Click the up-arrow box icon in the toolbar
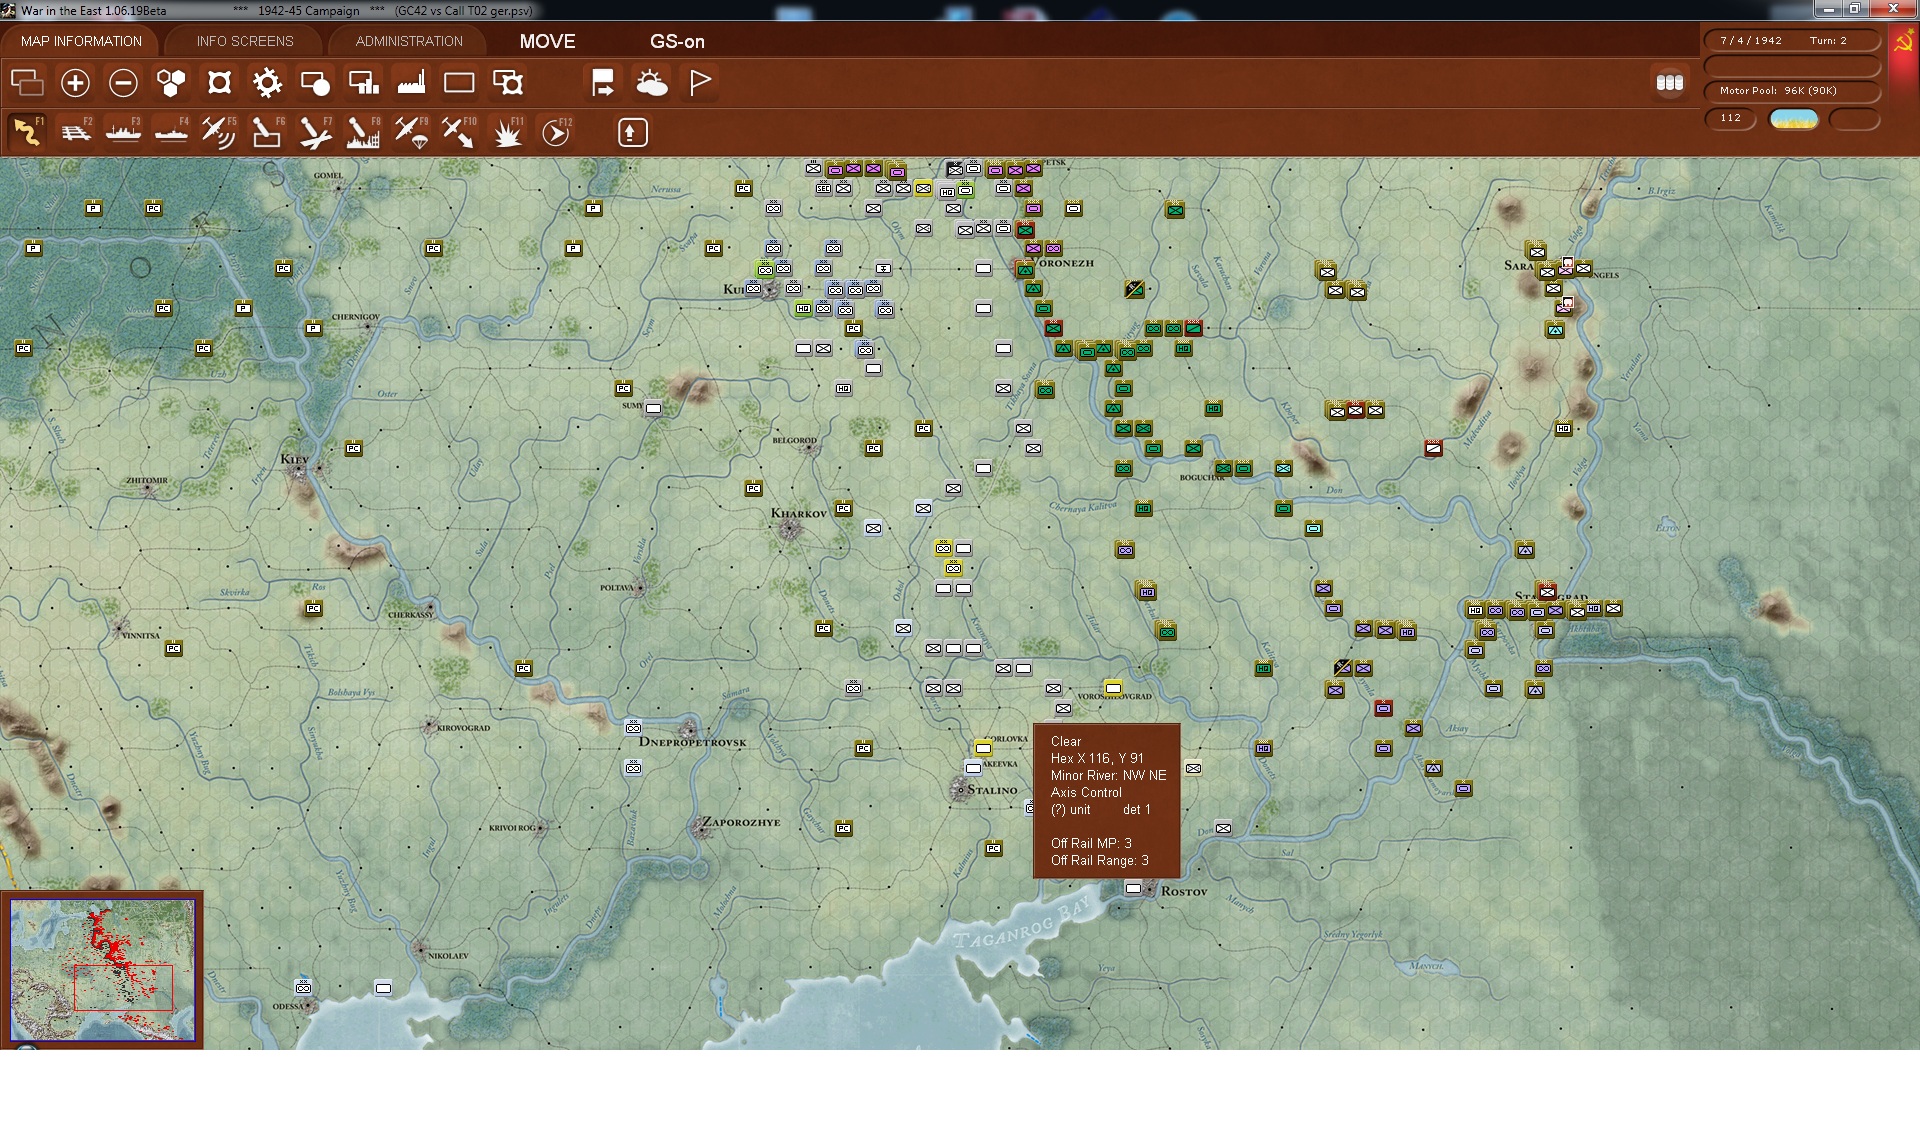The width and height of the screenshot is (1920, 1121). 632,132
